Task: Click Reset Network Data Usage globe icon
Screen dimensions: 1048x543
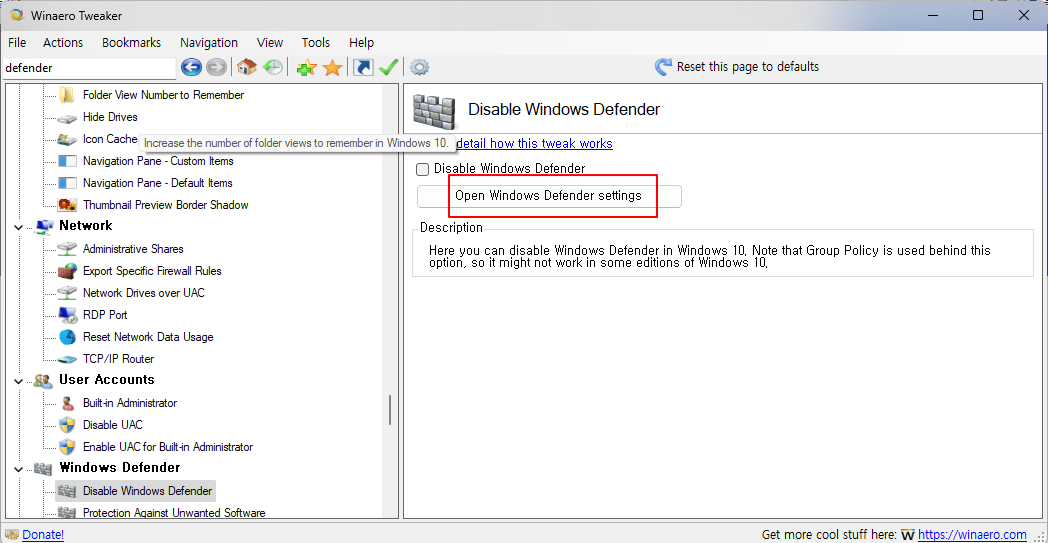Action: (x=67, y=337)
